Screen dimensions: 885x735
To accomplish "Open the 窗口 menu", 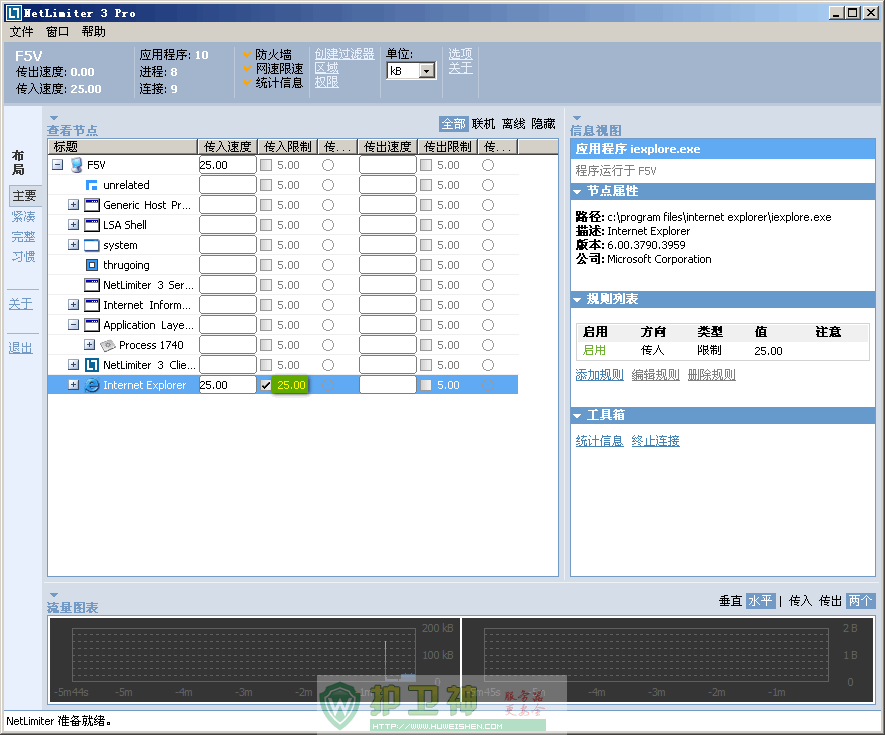I will [58, 31].
